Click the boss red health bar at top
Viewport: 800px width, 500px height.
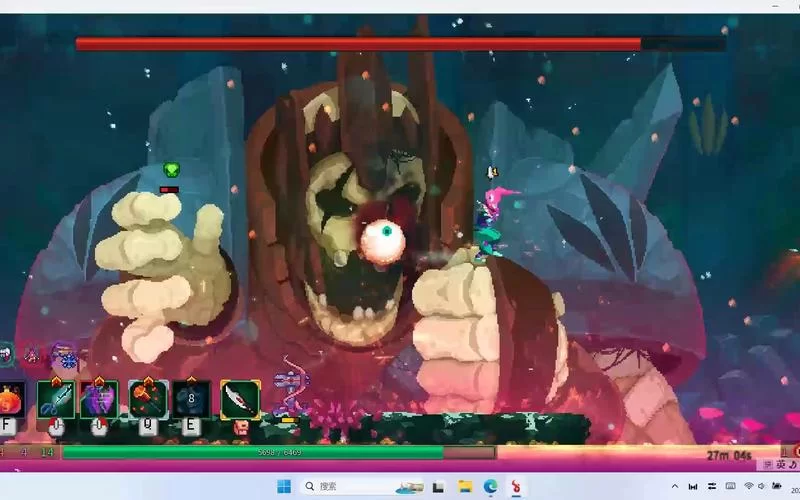click(x=401, y=44)
